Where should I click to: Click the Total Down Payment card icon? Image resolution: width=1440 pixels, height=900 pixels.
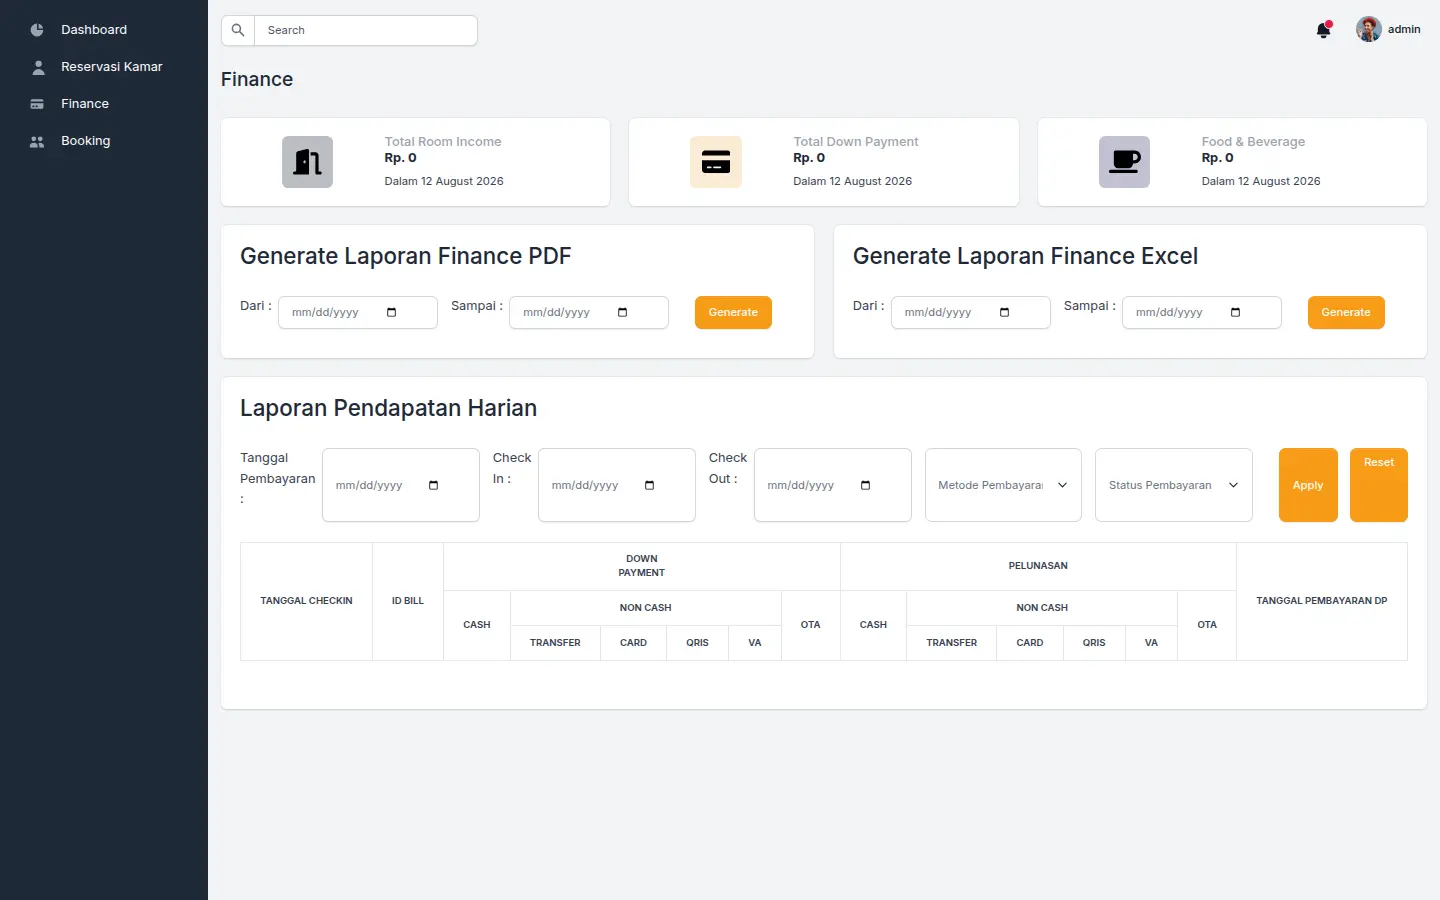(716, 162)
